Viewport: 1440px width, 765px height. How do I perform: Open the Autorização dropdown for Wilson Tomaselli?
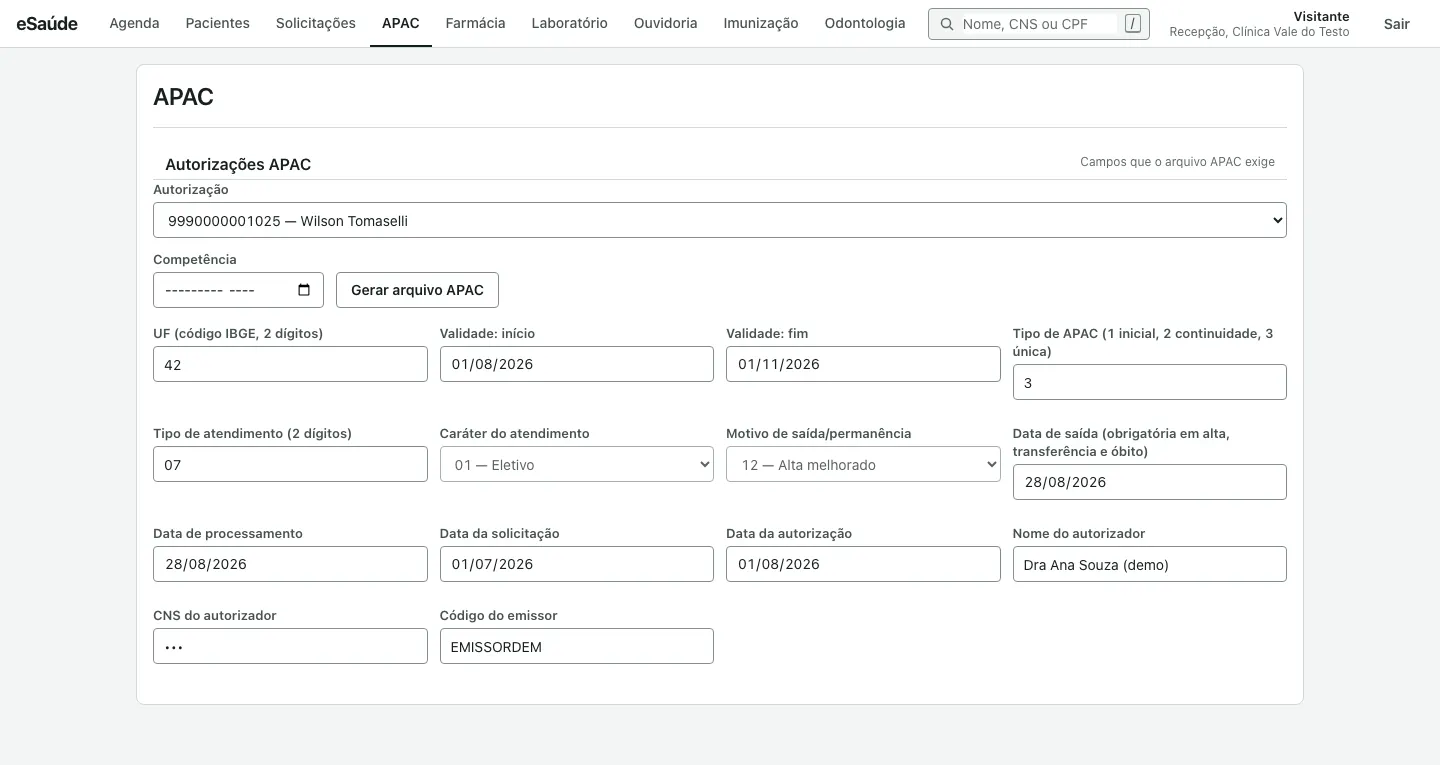[x=720, y=220]
